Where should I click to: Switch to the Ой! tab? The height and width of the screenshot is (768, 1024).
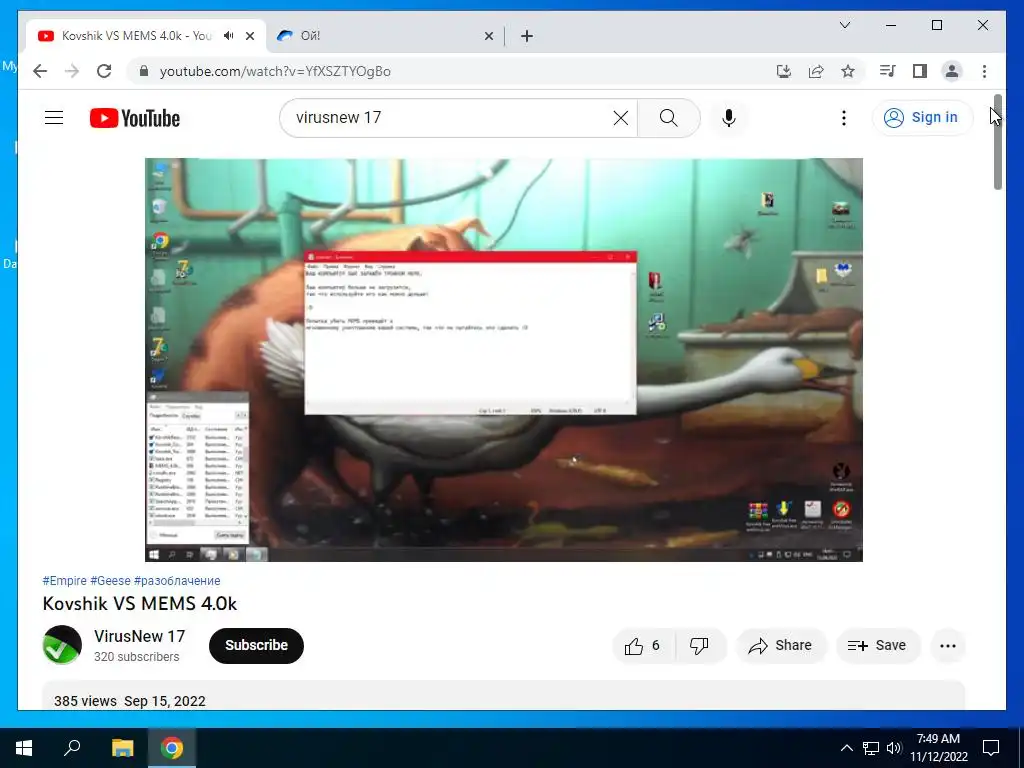tap(385, 36)
